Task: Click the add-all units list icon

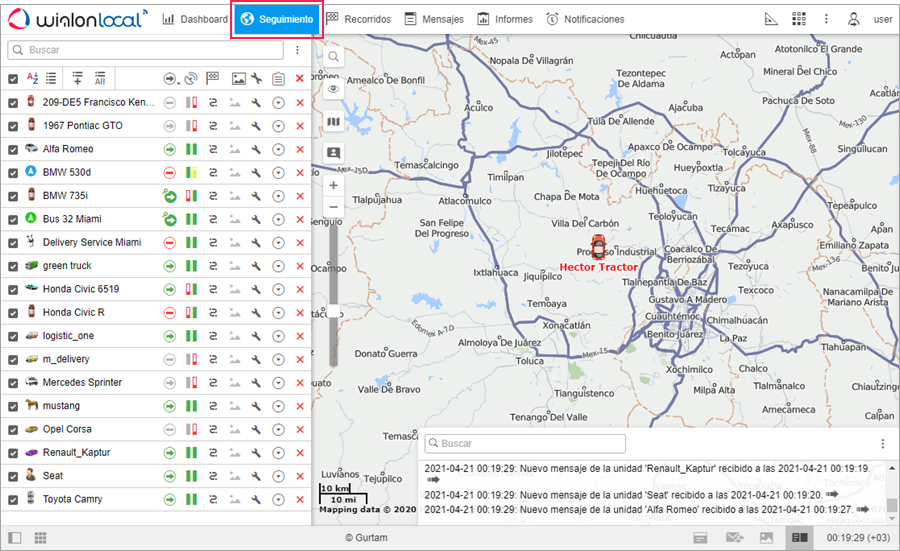Action: point(100,79)
